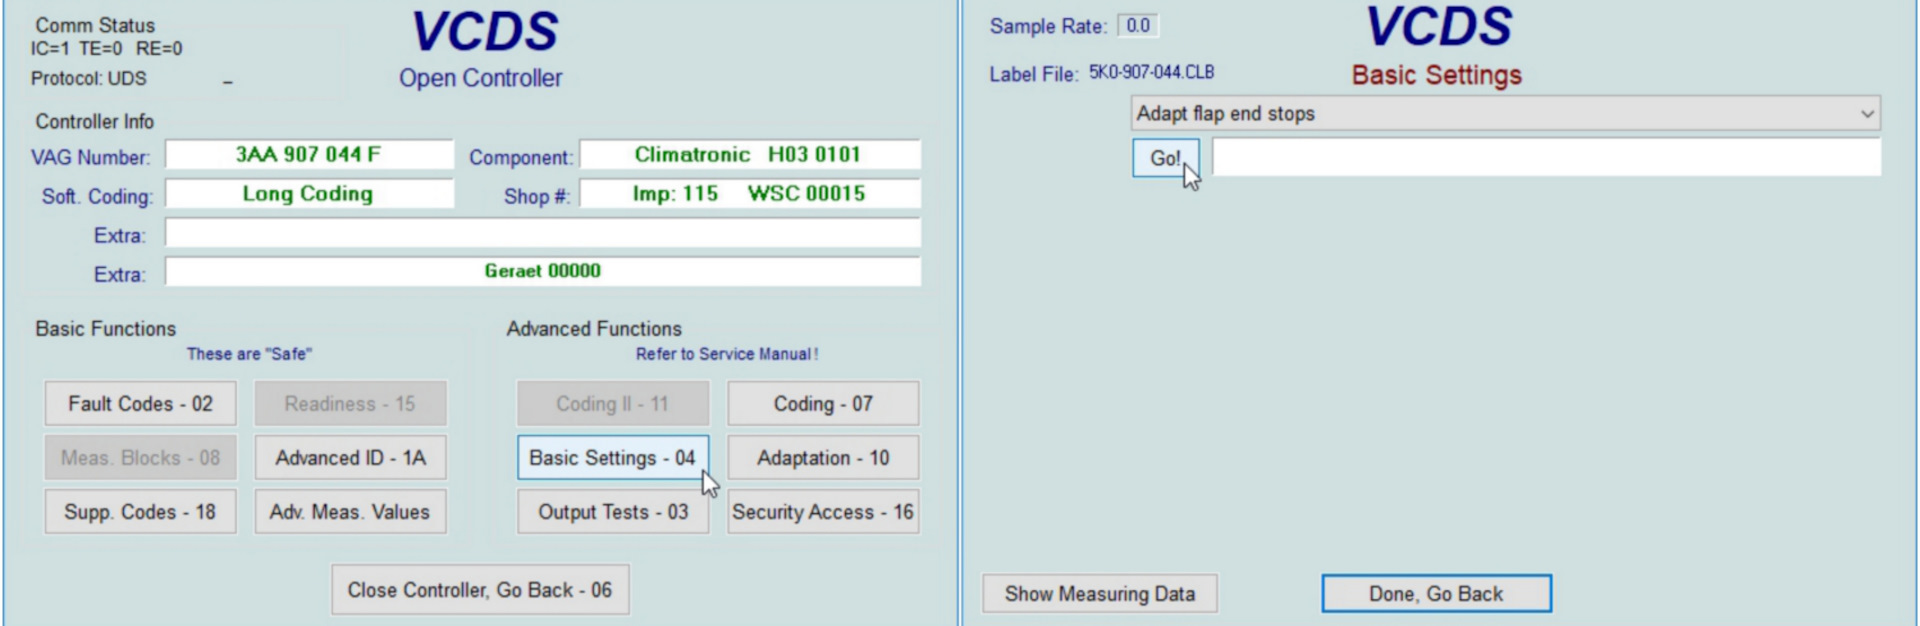
Task: Click the Soft. Coding field Long Coding
Action: (309, 194)
